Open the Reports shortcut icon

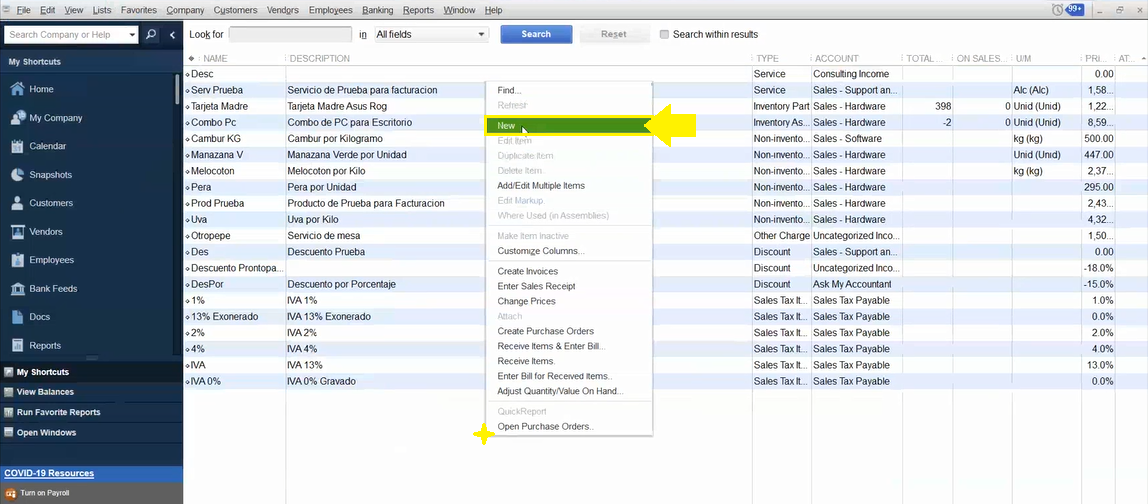[x=18, y=345]
